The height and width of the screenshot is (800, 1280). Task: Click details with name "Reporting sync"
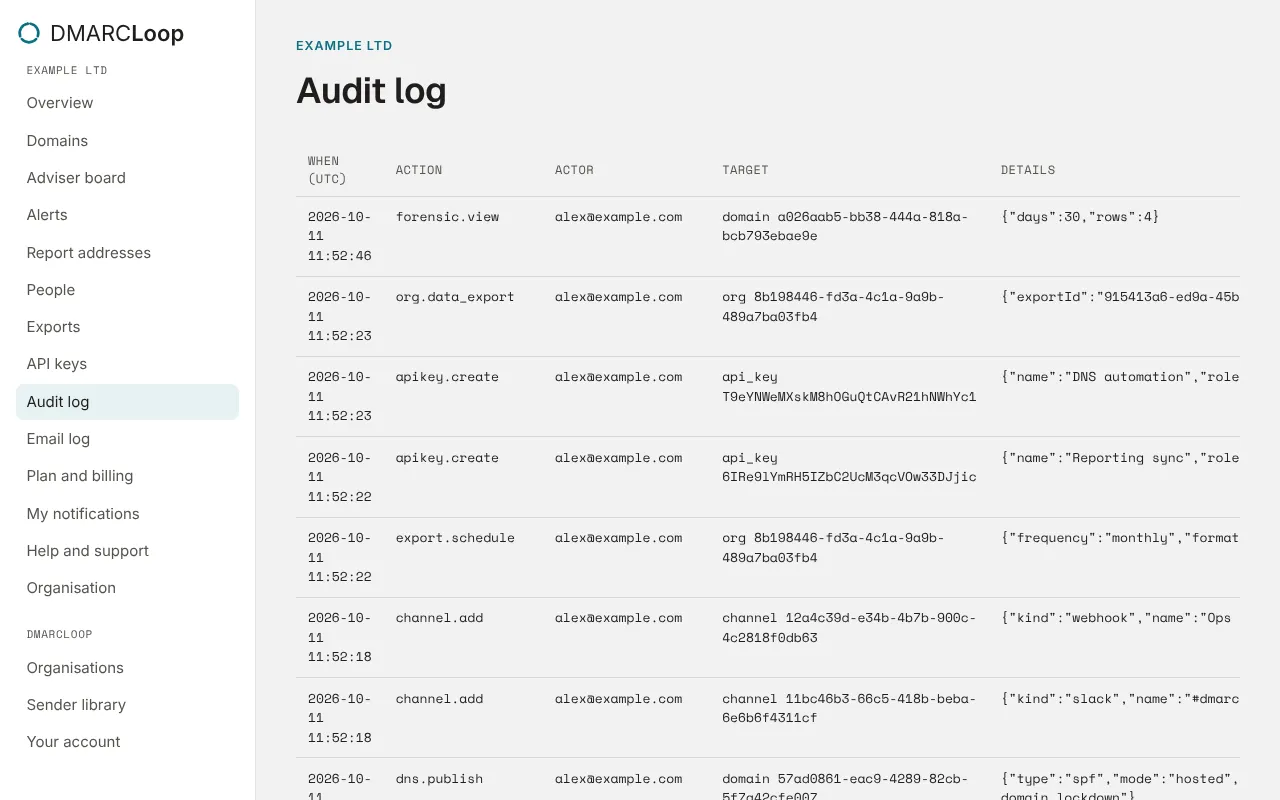point(1120,458)
